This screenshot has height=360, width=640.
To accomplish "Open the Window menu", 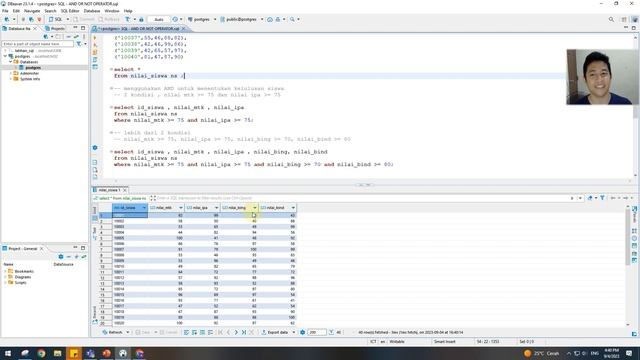I will [112, 11].
